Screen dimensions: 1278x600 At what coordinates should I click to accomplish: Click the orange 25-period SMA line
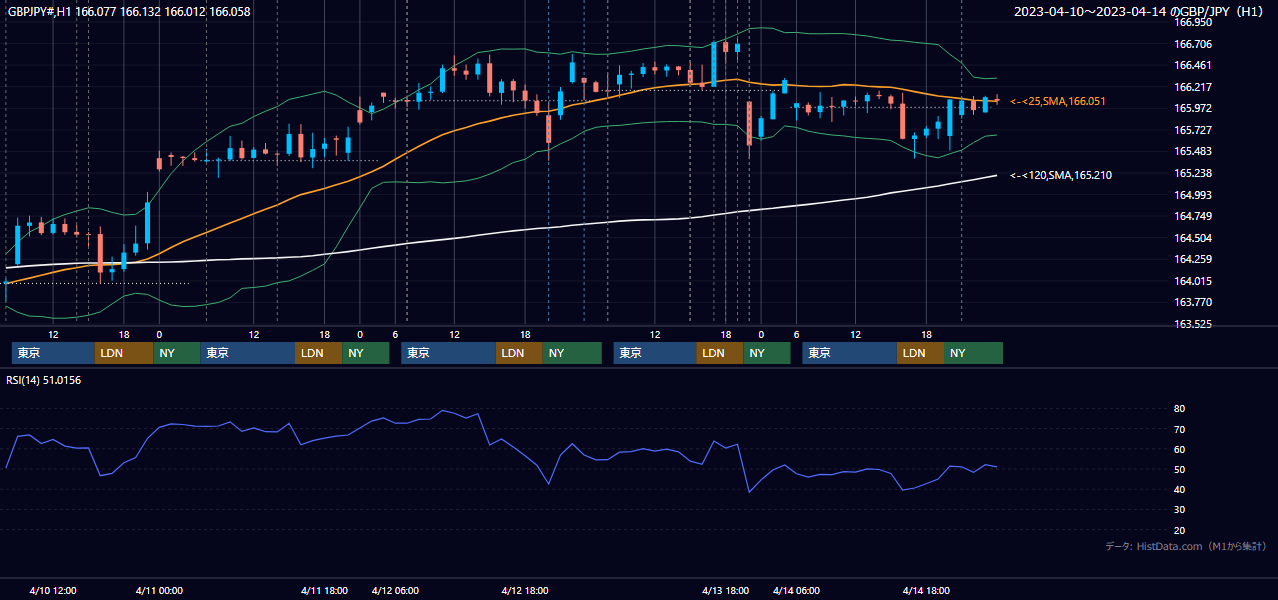[x=300, y=195]
